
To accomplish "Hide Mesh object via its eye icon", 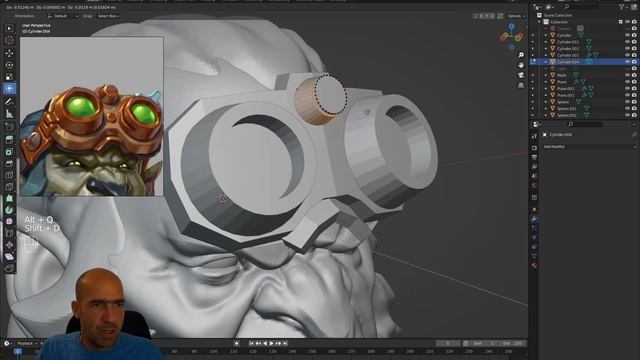I will click(627, 75).
